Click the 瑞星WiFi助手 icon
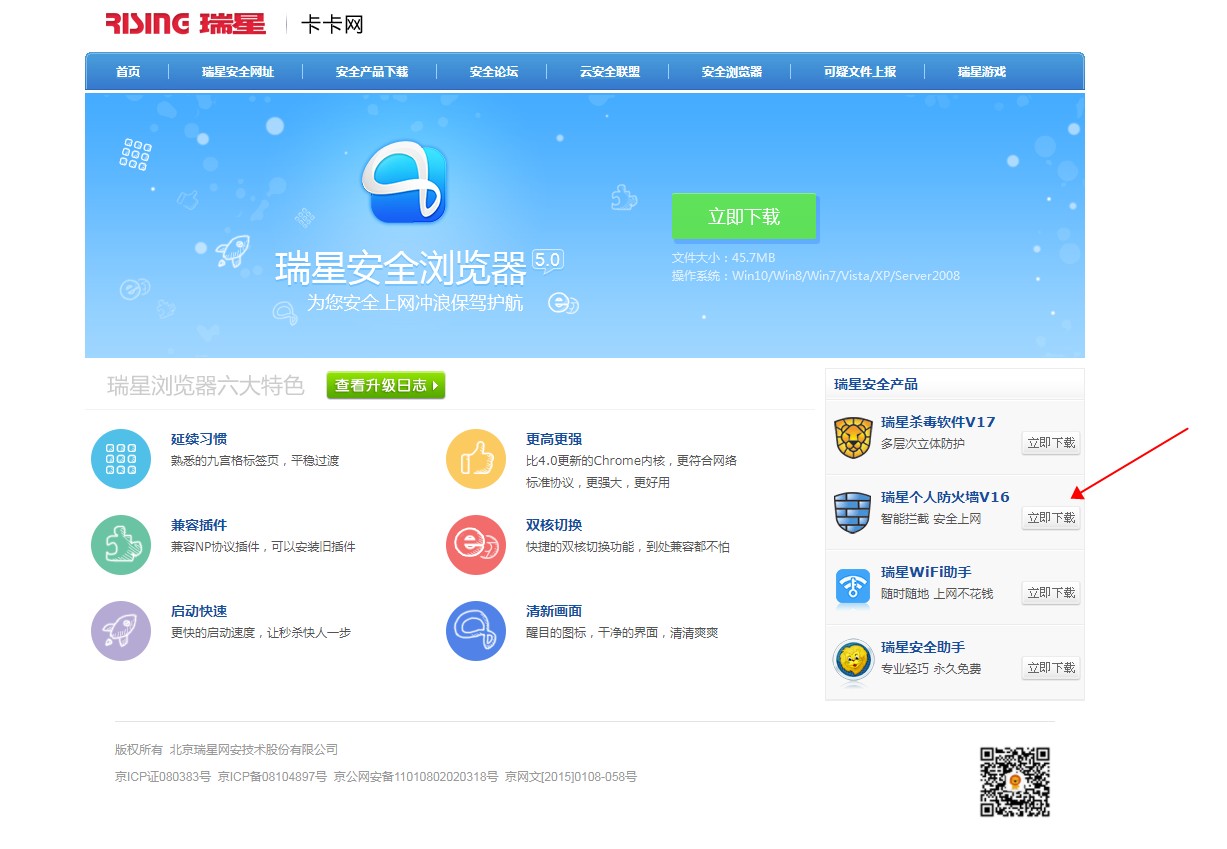1227x849 pixels. 853,587
